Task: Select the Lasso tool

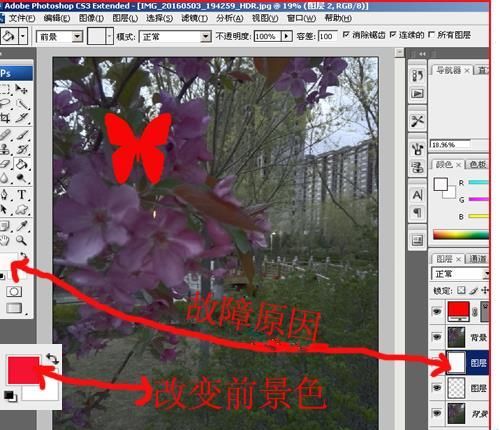Action: coord(4,104)
